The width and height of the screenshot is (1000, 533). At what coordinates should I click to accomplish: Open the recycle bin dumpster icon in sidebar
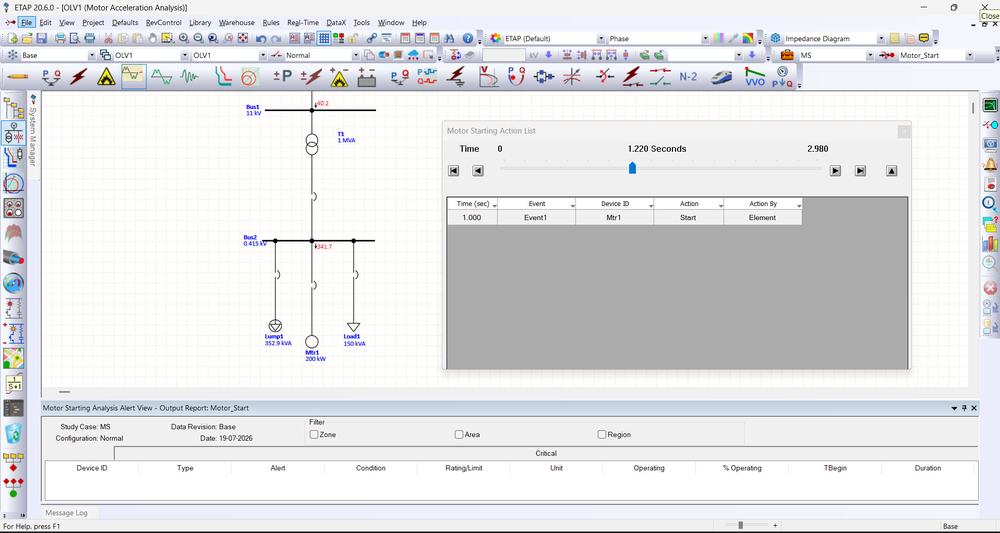click(13, 434)
